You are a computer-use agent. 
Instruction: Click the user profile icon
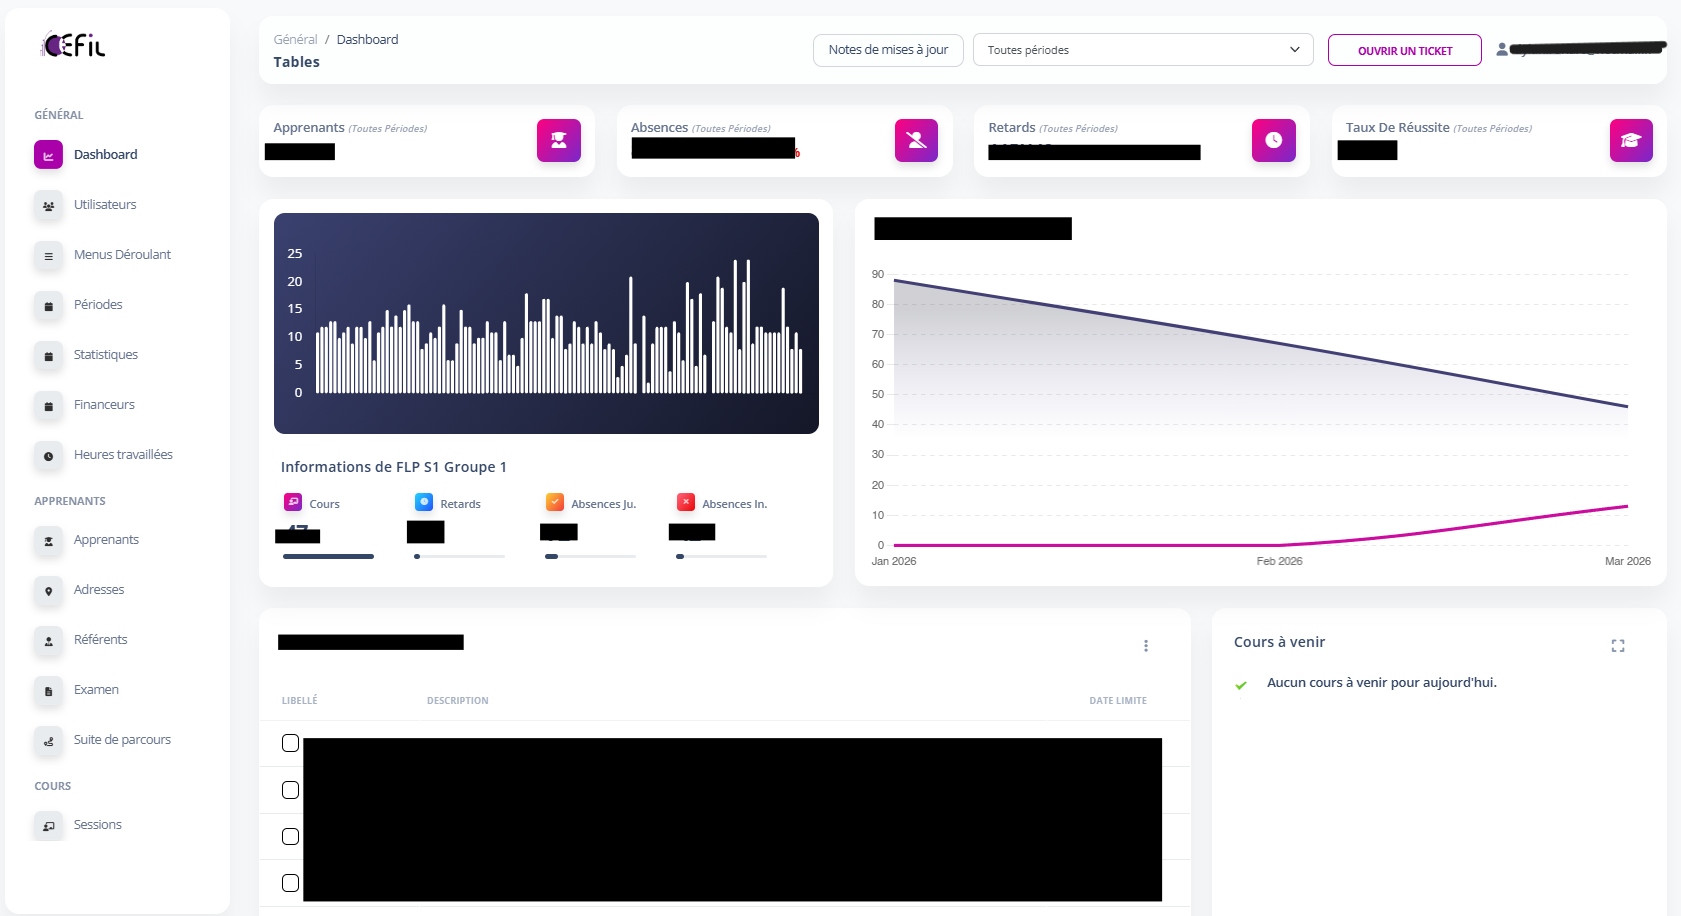tap(1501, 49)
